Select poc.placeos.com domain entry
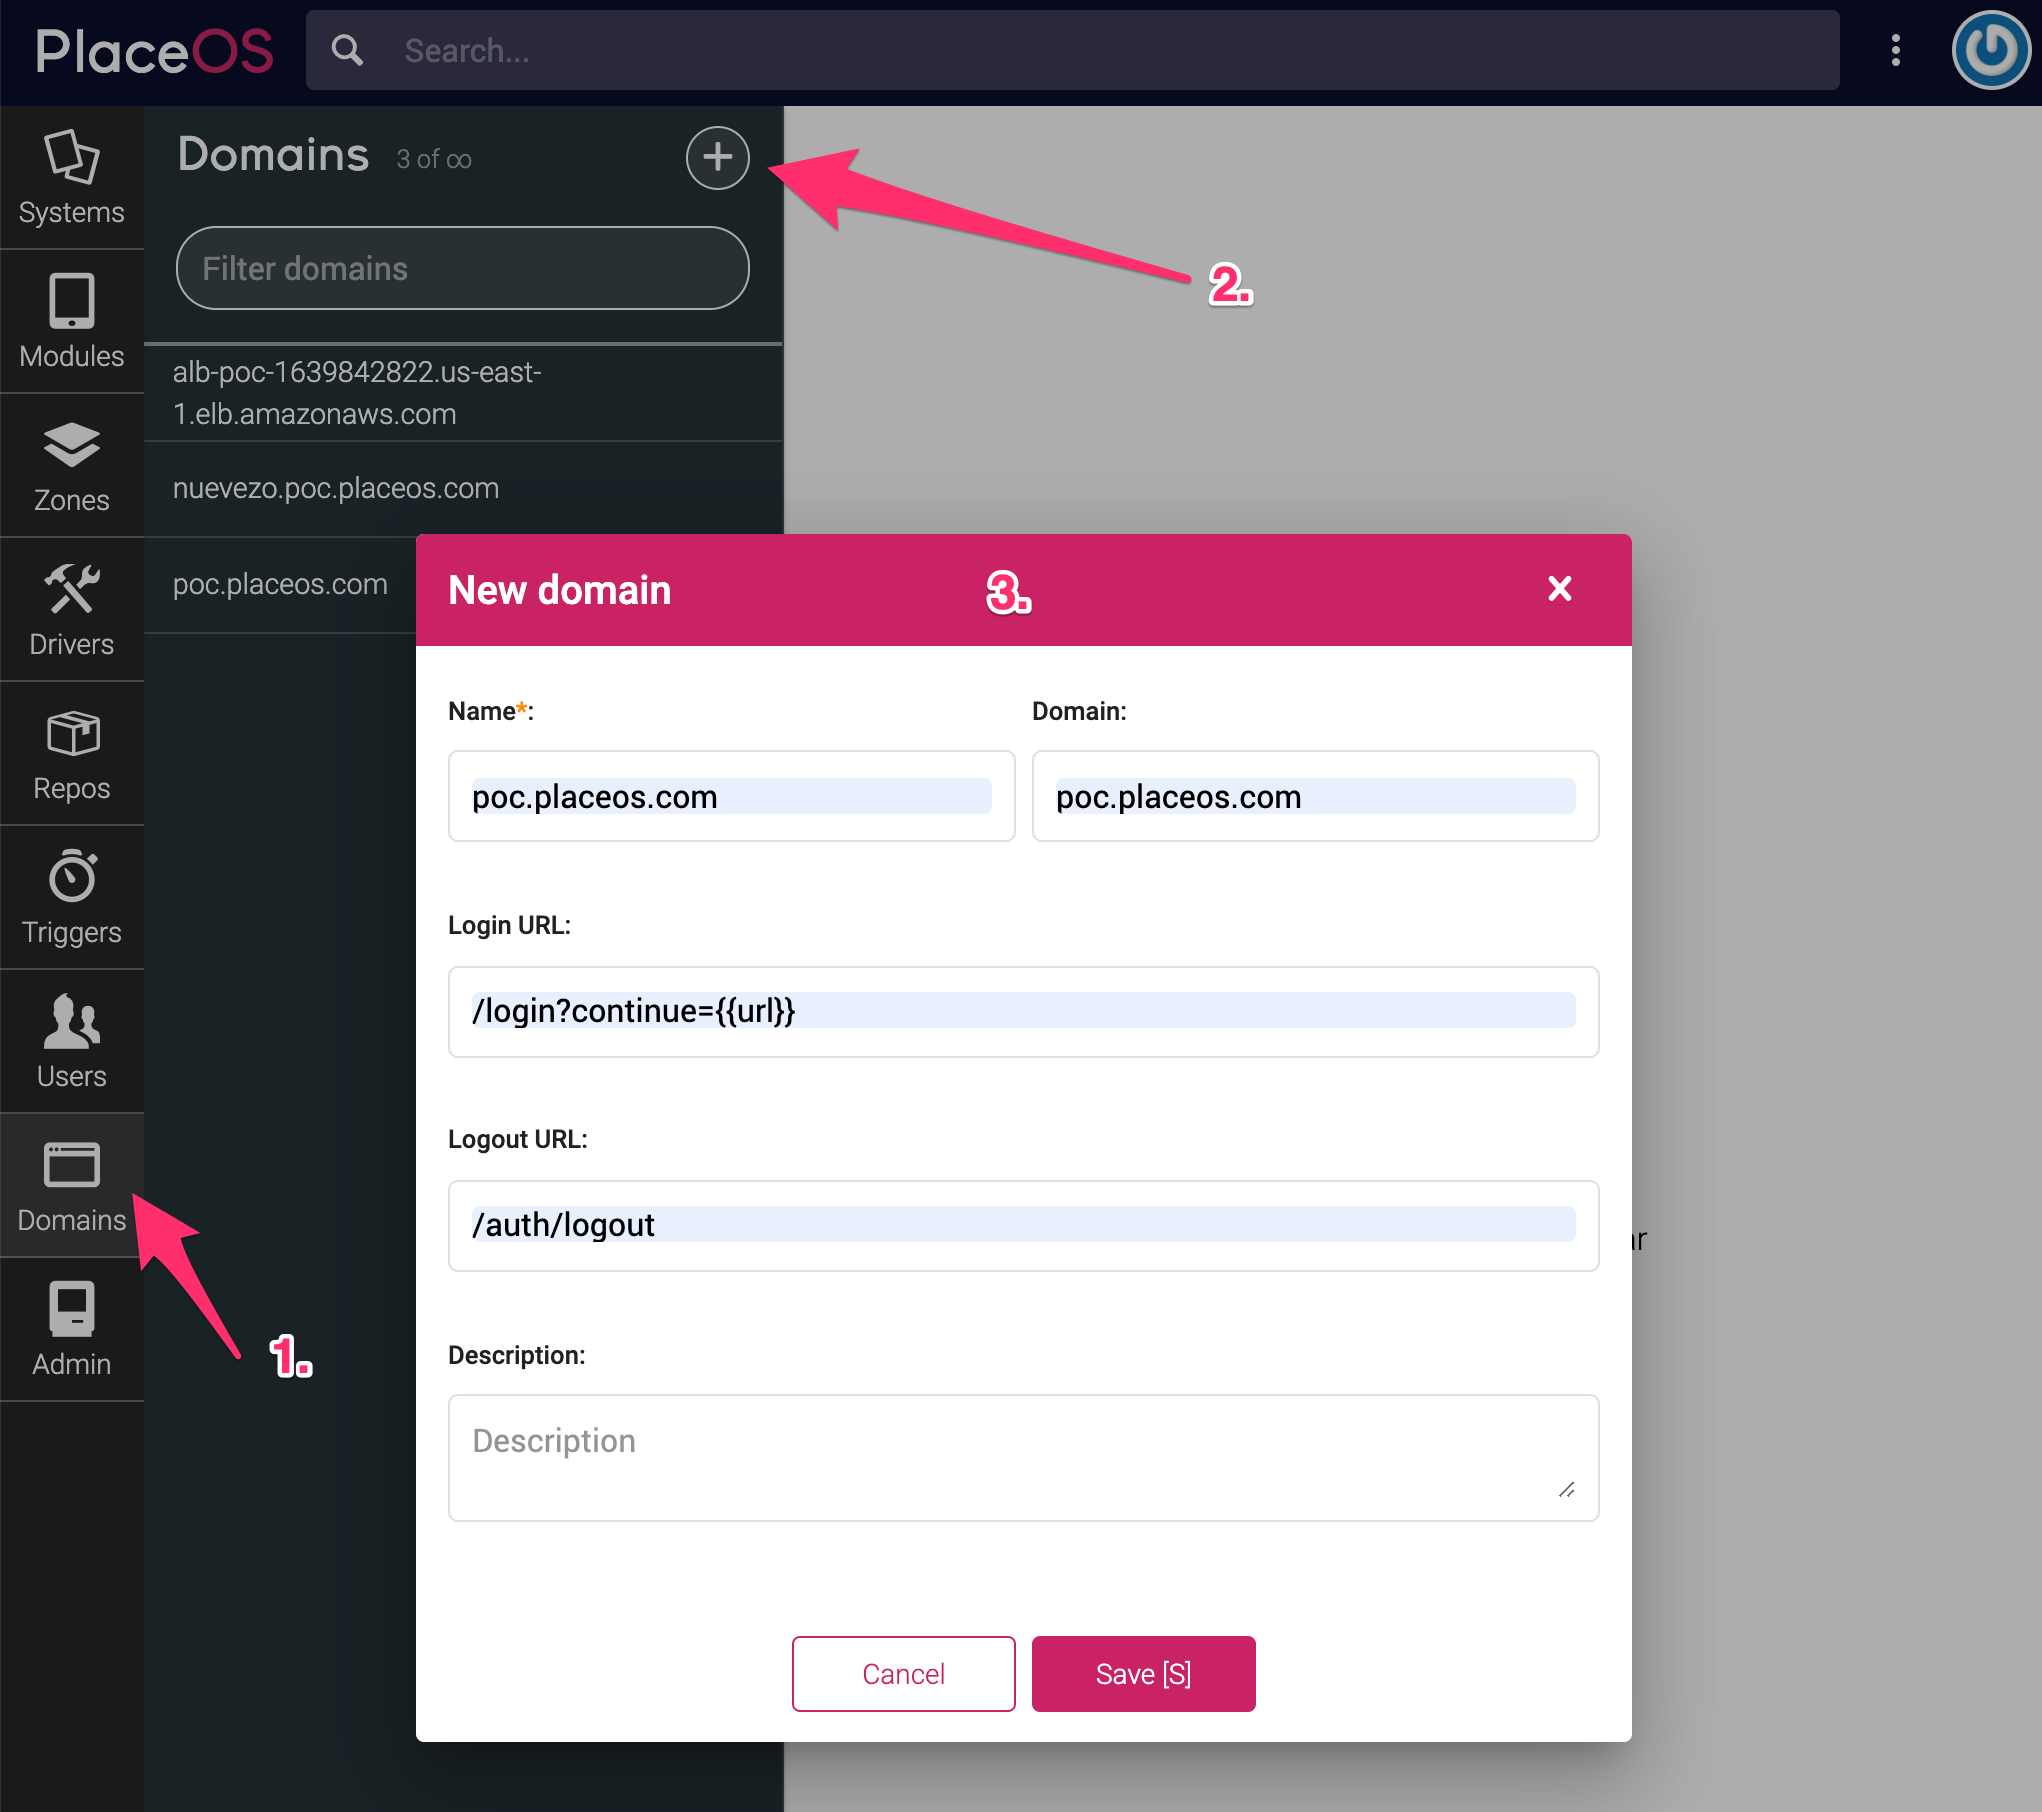2042x1812 pixels. (281, 582)
